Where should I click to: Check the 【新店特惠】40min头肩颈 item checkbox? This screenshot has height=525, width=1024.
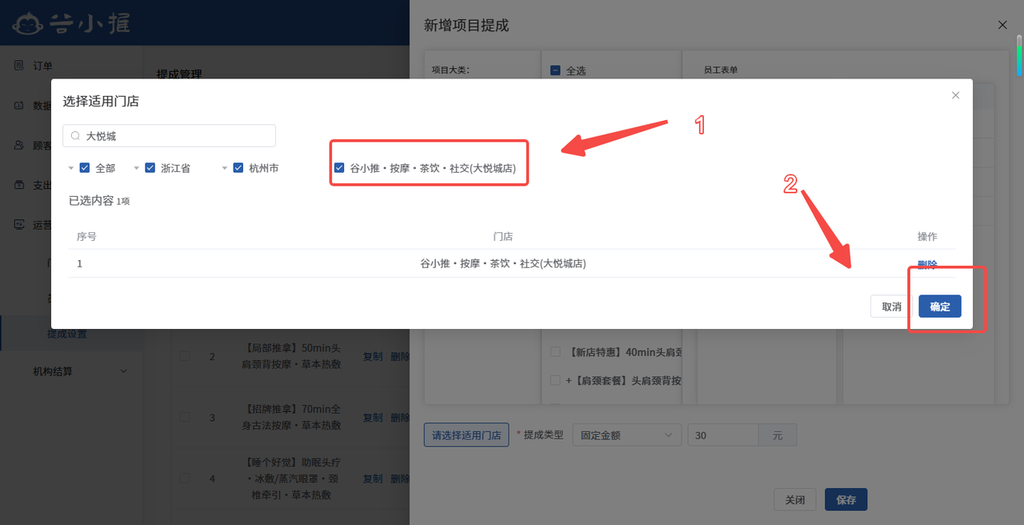(555, 352)
